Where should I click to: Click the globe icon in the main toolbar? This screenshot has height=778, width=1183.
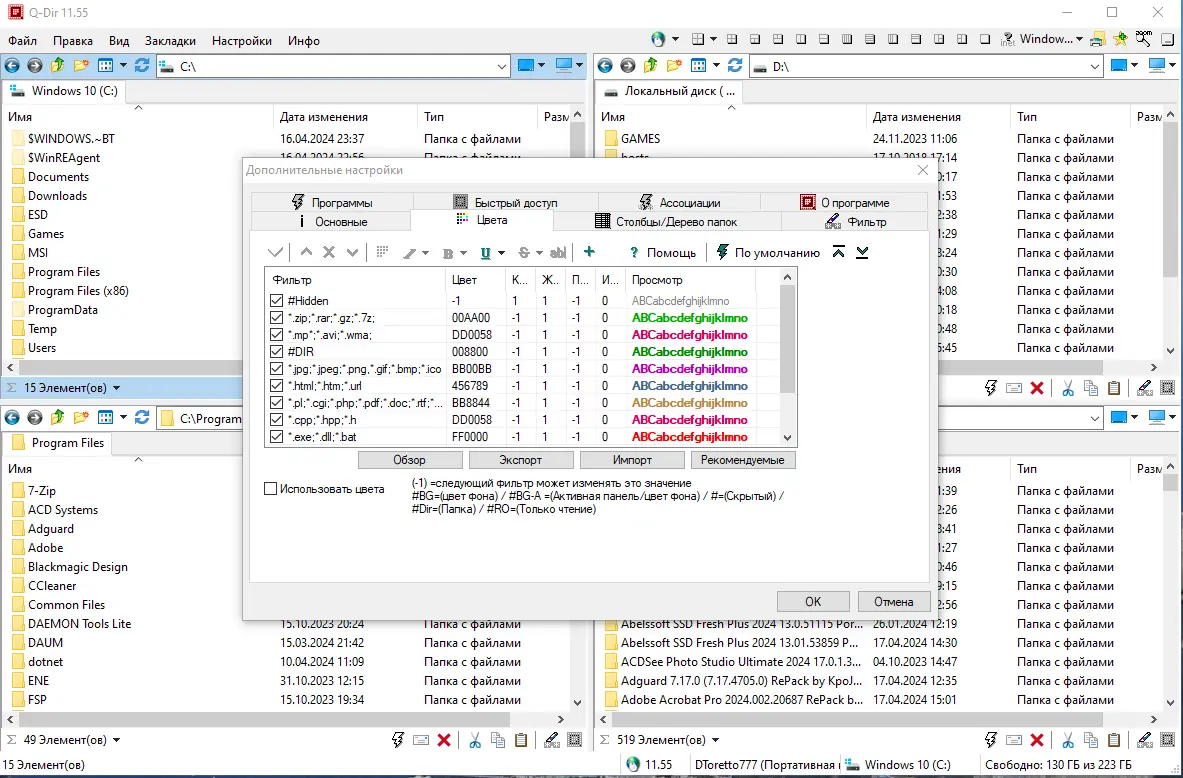tap(658, 39)
